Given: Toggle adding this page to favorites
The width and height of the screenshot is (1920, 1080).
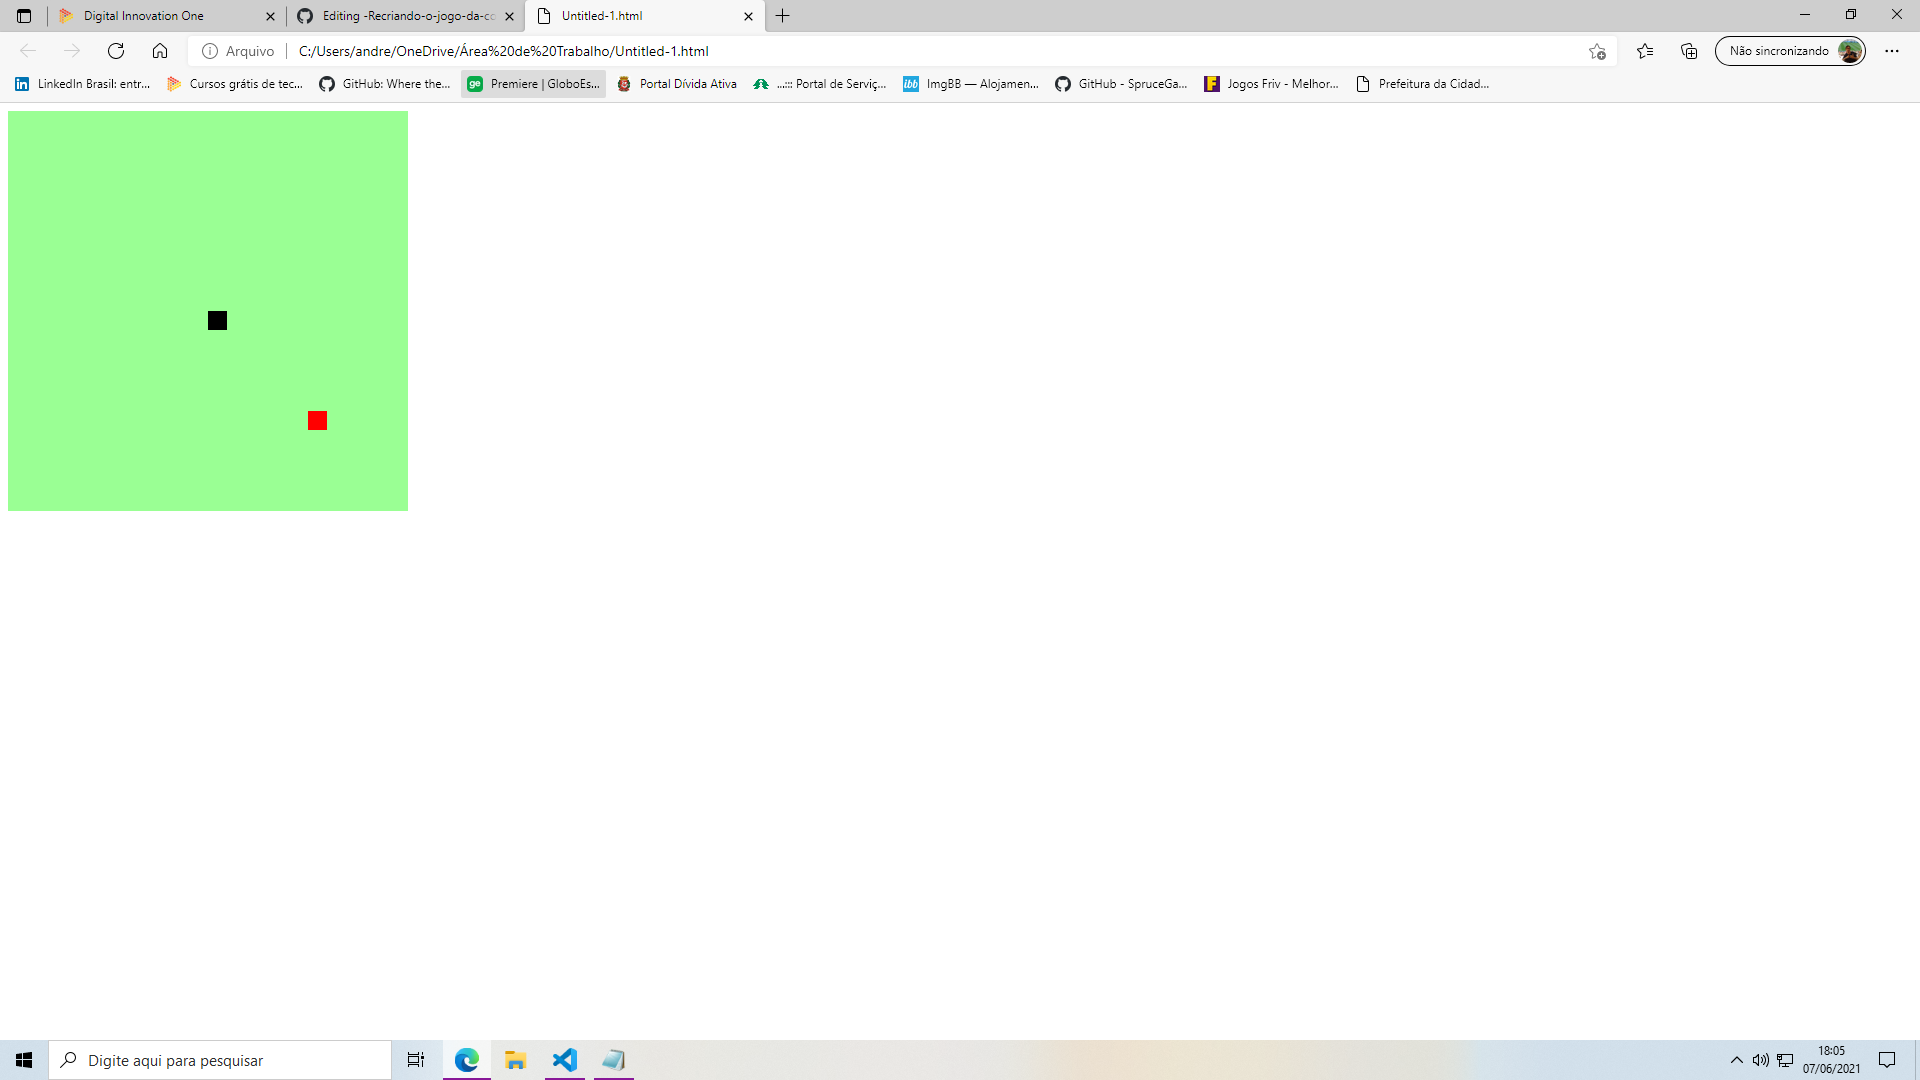Looking at the screenshot, I should click(x=1596, y=51).
